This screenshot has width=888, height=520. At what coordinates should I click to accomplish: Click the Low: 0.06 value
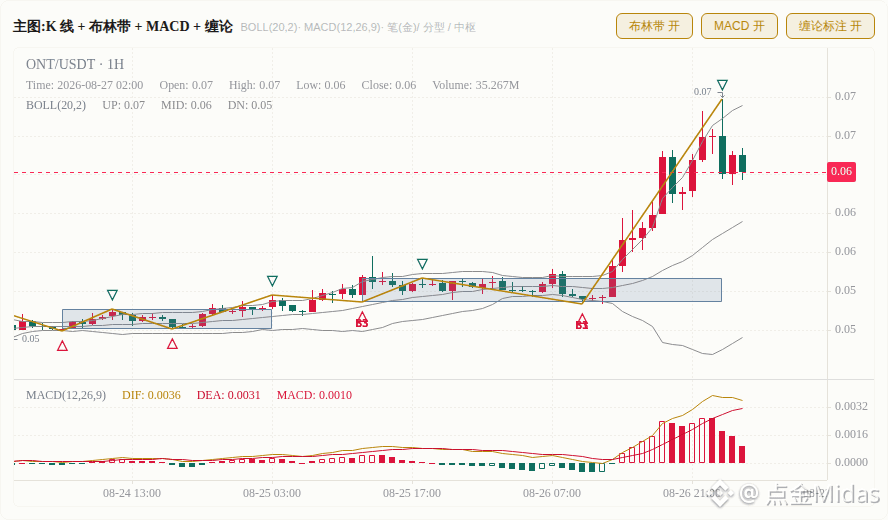point(321,85)
